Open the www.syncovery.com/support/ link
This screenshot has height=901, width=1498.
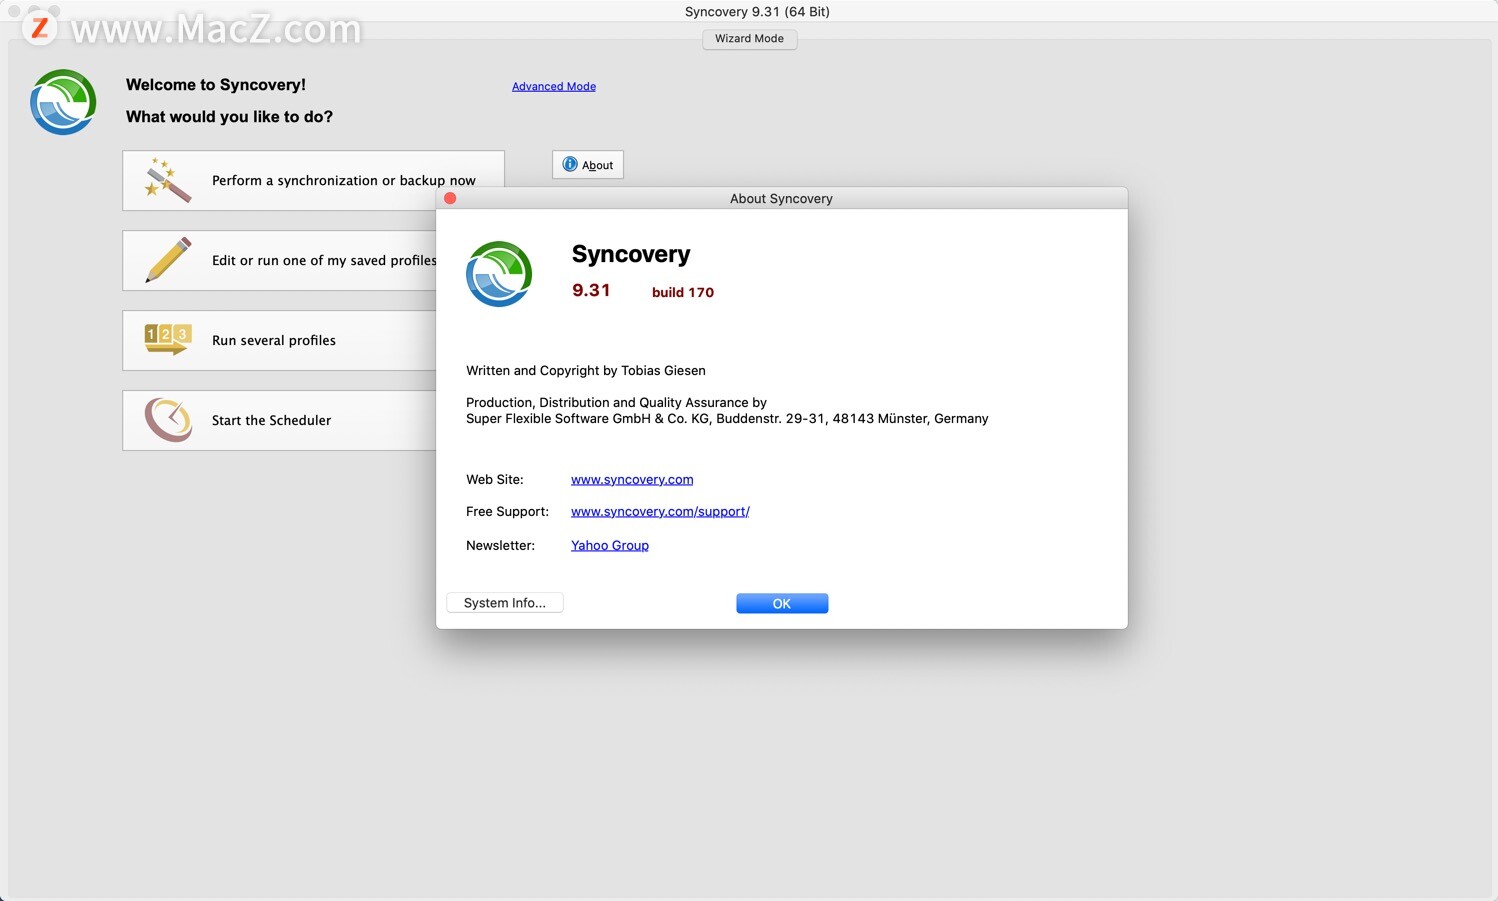(x=660, y=511)
